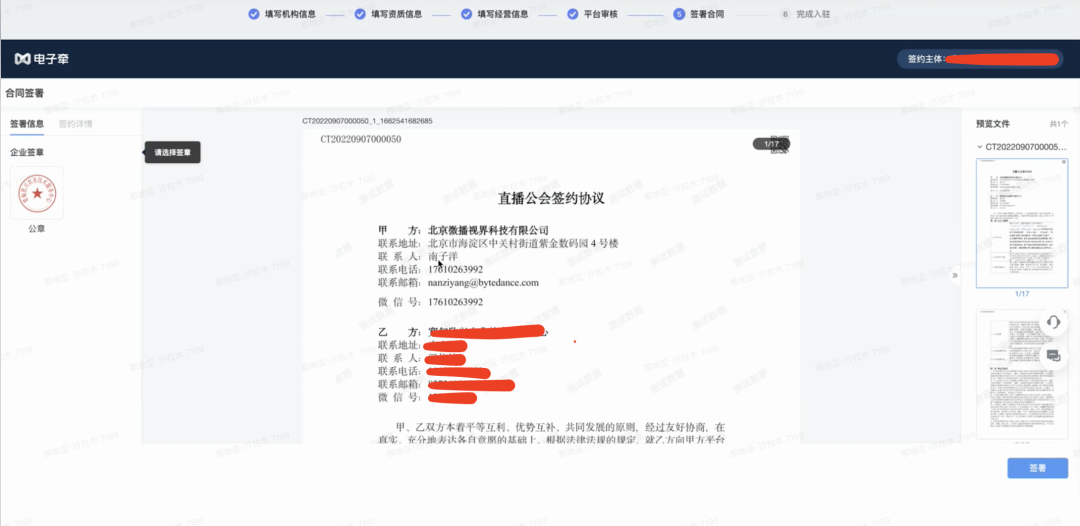Click step 6 circle for 完成入驻
This screenshot has height=526, width=1080.
tap(785, 14)
